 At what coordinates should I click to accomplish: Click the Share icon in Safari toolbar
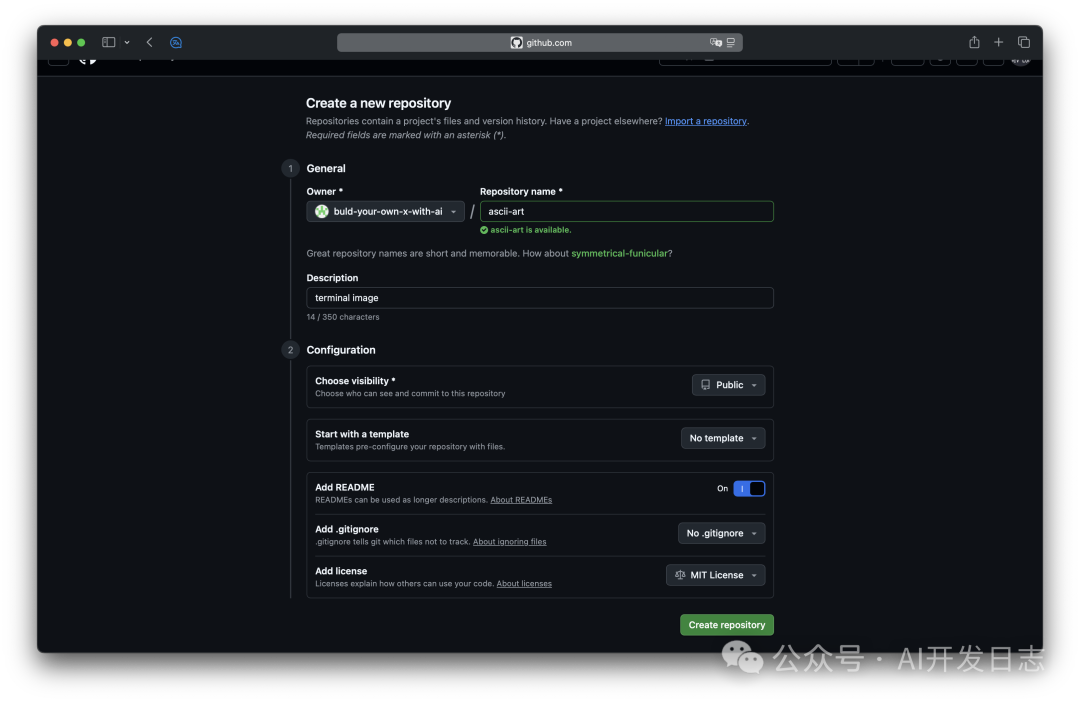[974, 42]
